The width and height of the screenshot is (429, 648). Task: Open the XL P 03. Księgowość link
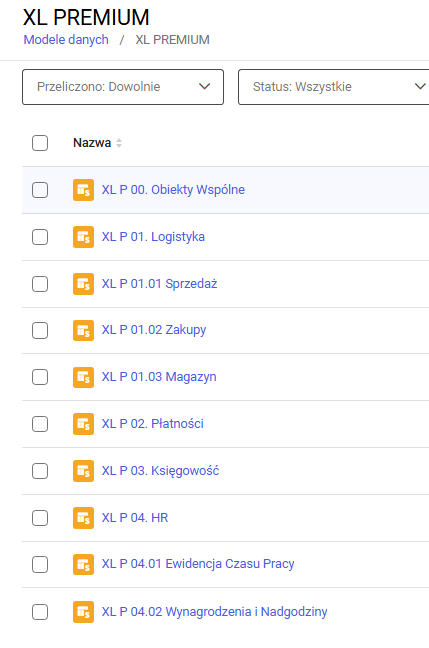160,471
